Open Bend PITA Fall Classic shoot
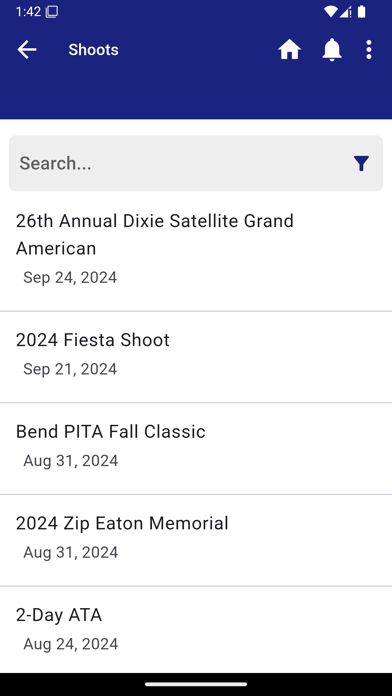Screen dimensions: 392x696 tap(196, 449)
